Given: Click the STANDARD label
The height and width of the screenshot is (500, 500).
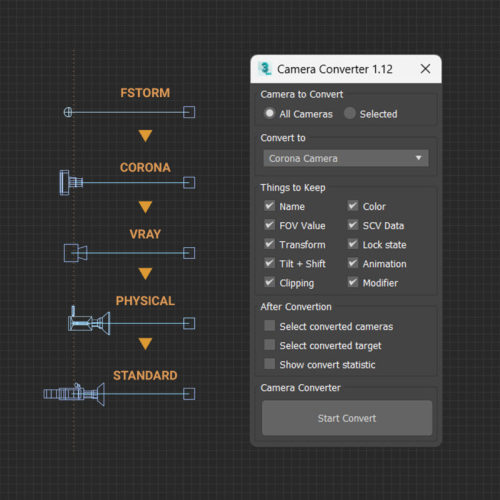Looking at the screenshot, I should pos(145,376).
